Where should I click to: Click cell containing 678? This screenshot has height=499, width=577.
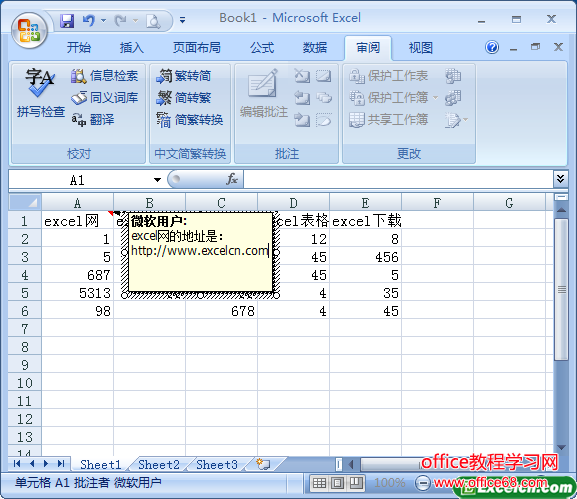pyautogui.click(x=221, y=311)
